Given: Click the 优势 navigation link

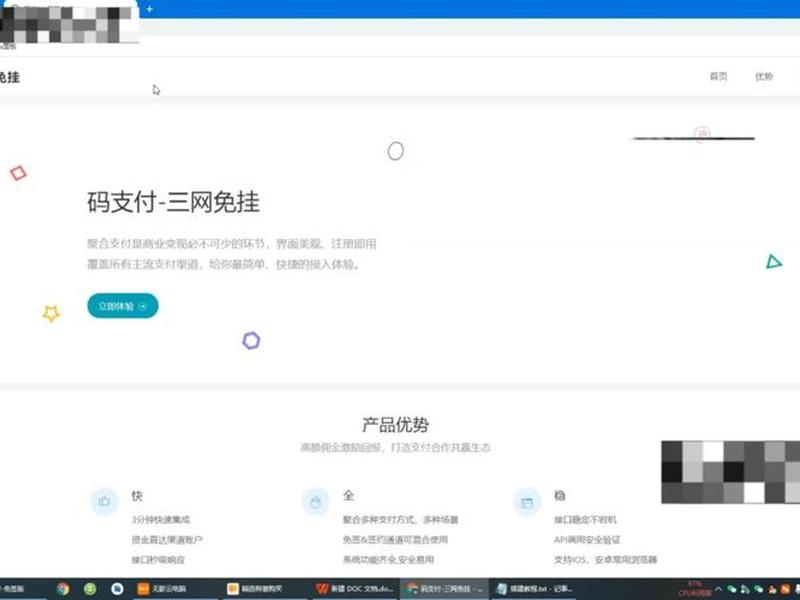Looking at the screenshot, I should tap(764, 76).
